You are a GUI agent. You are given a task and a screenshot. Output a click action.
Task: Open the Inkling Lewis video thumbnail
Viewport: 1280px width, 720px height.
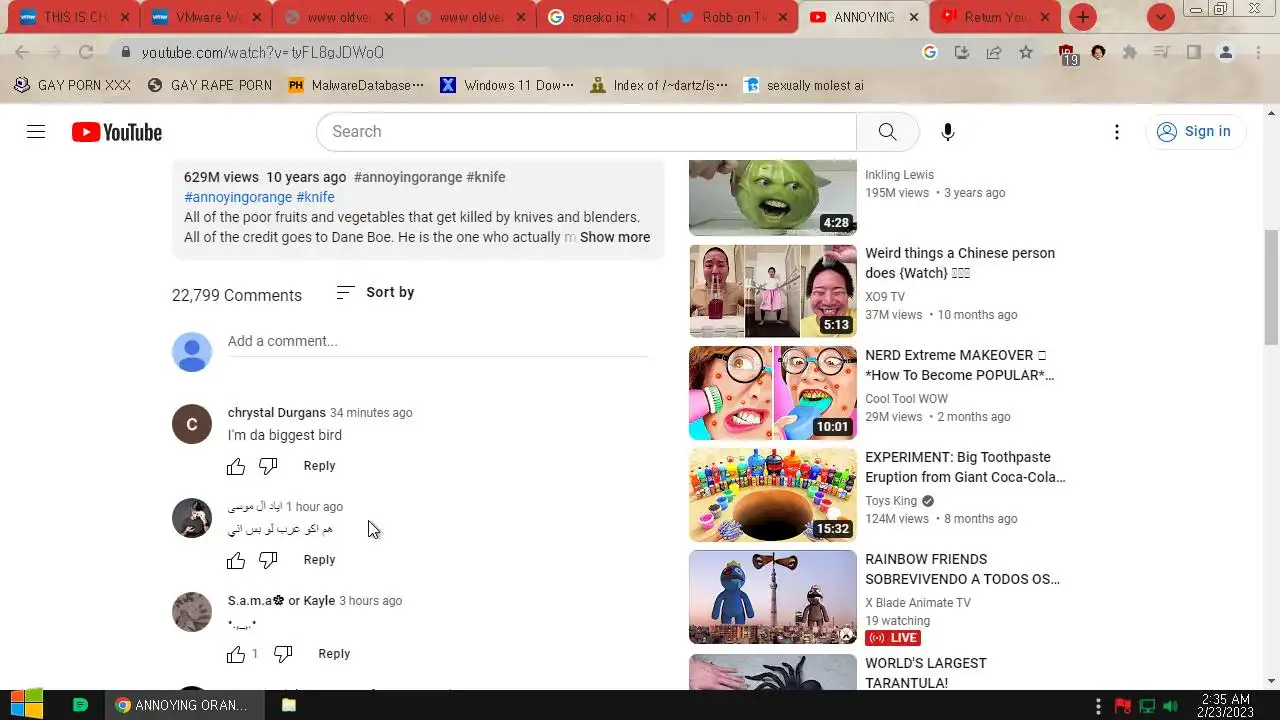[773, 197]
